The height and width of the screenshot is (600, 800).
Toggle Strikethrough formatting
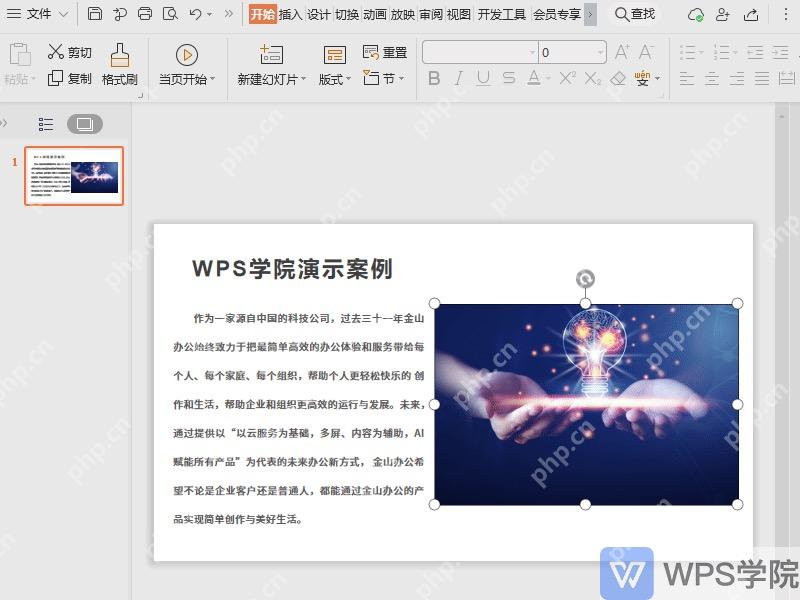[x=509, y=79]
